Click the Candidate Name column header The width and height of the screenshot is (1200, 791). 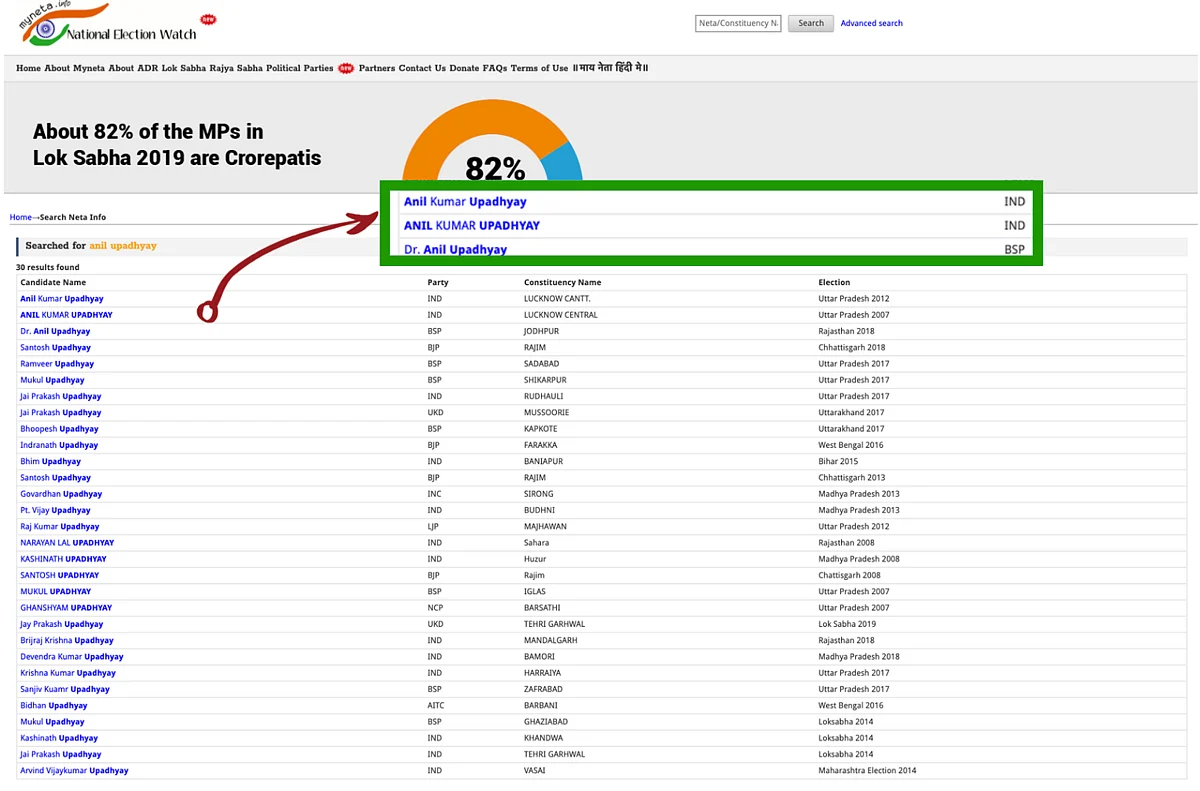(x=53, y=283)
